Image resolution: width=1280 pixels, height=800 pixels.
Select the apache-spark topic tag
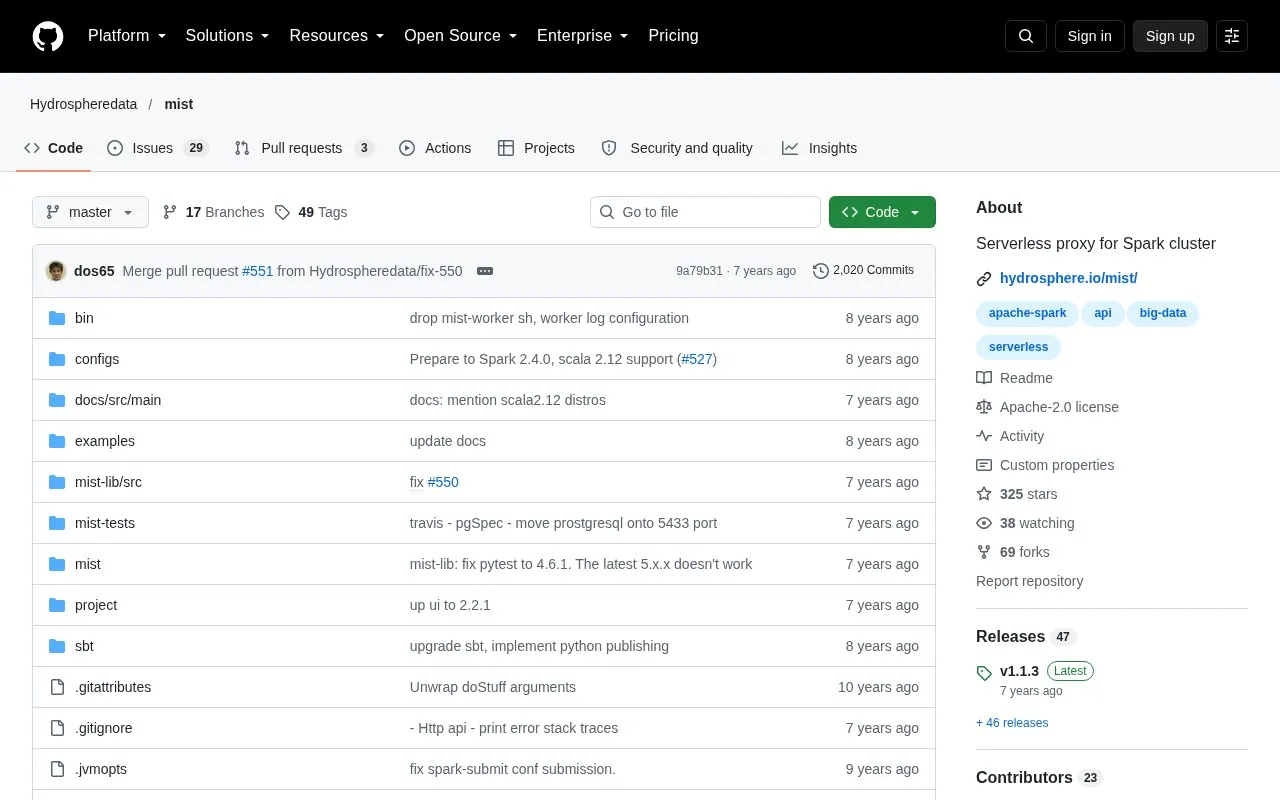tap(1027, 313)
